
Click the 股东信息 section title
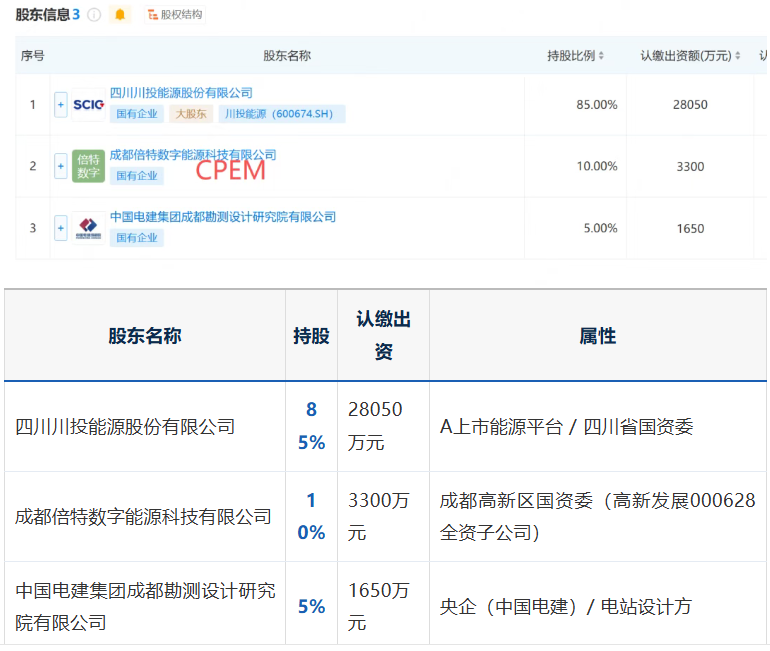click(43, 15)
